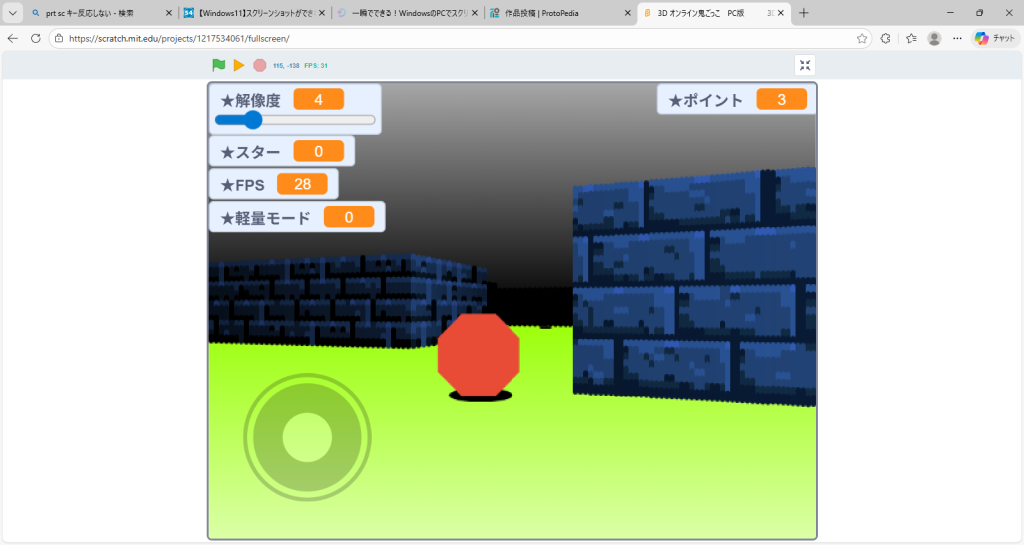
Task: Expand the tab search dropdown chevron
Action: click(x=13, y=13)
